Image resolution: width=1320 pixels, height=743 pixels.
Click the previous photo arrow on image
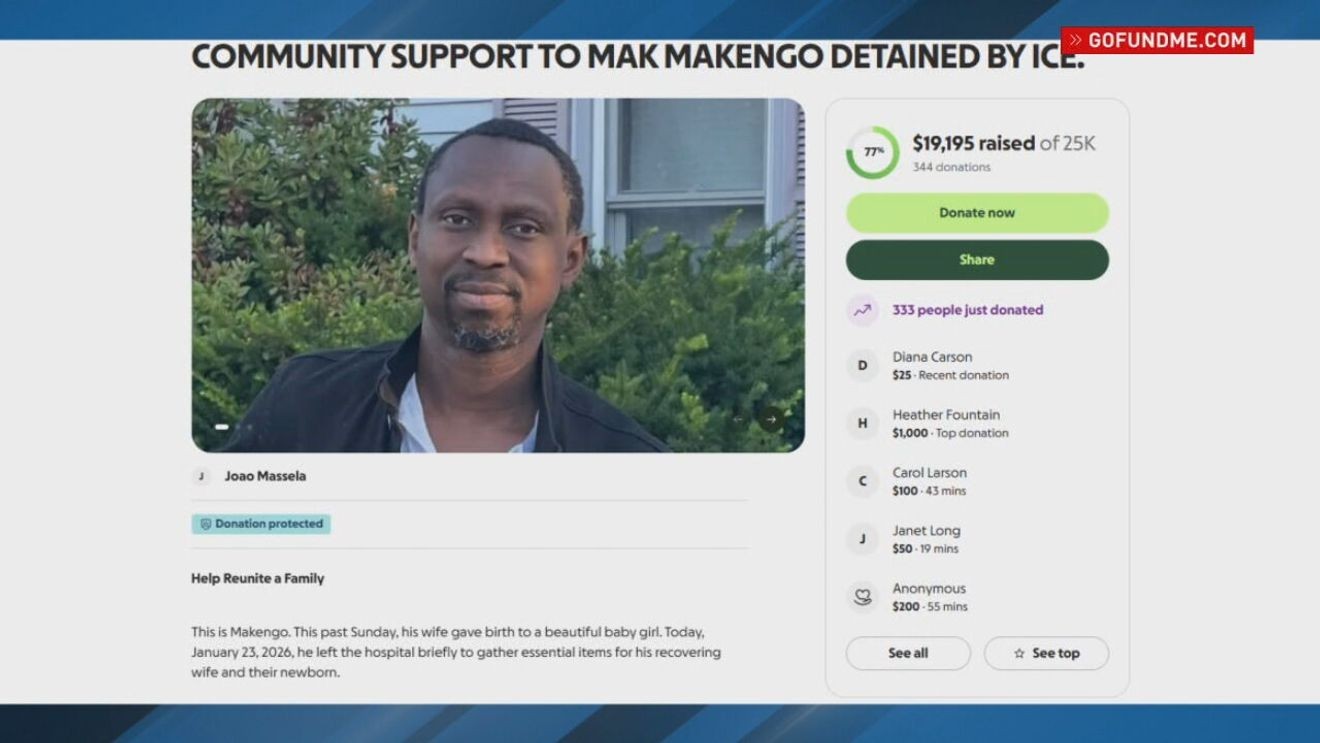[738, 420]
